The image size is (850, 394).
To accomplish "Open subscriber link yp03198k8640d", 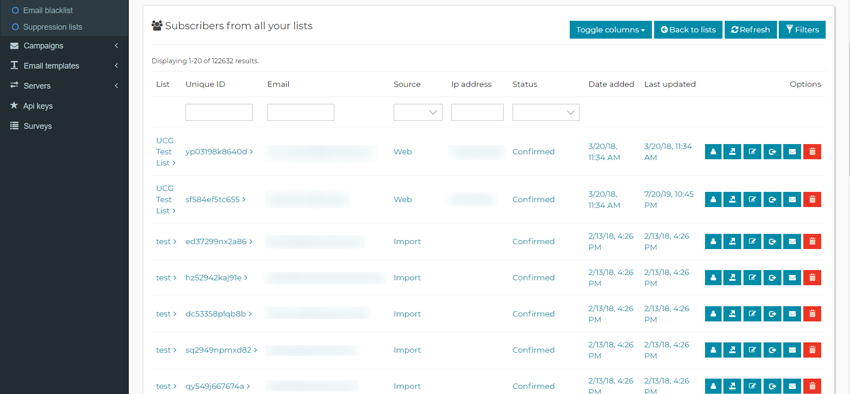I will click(219, 152).
